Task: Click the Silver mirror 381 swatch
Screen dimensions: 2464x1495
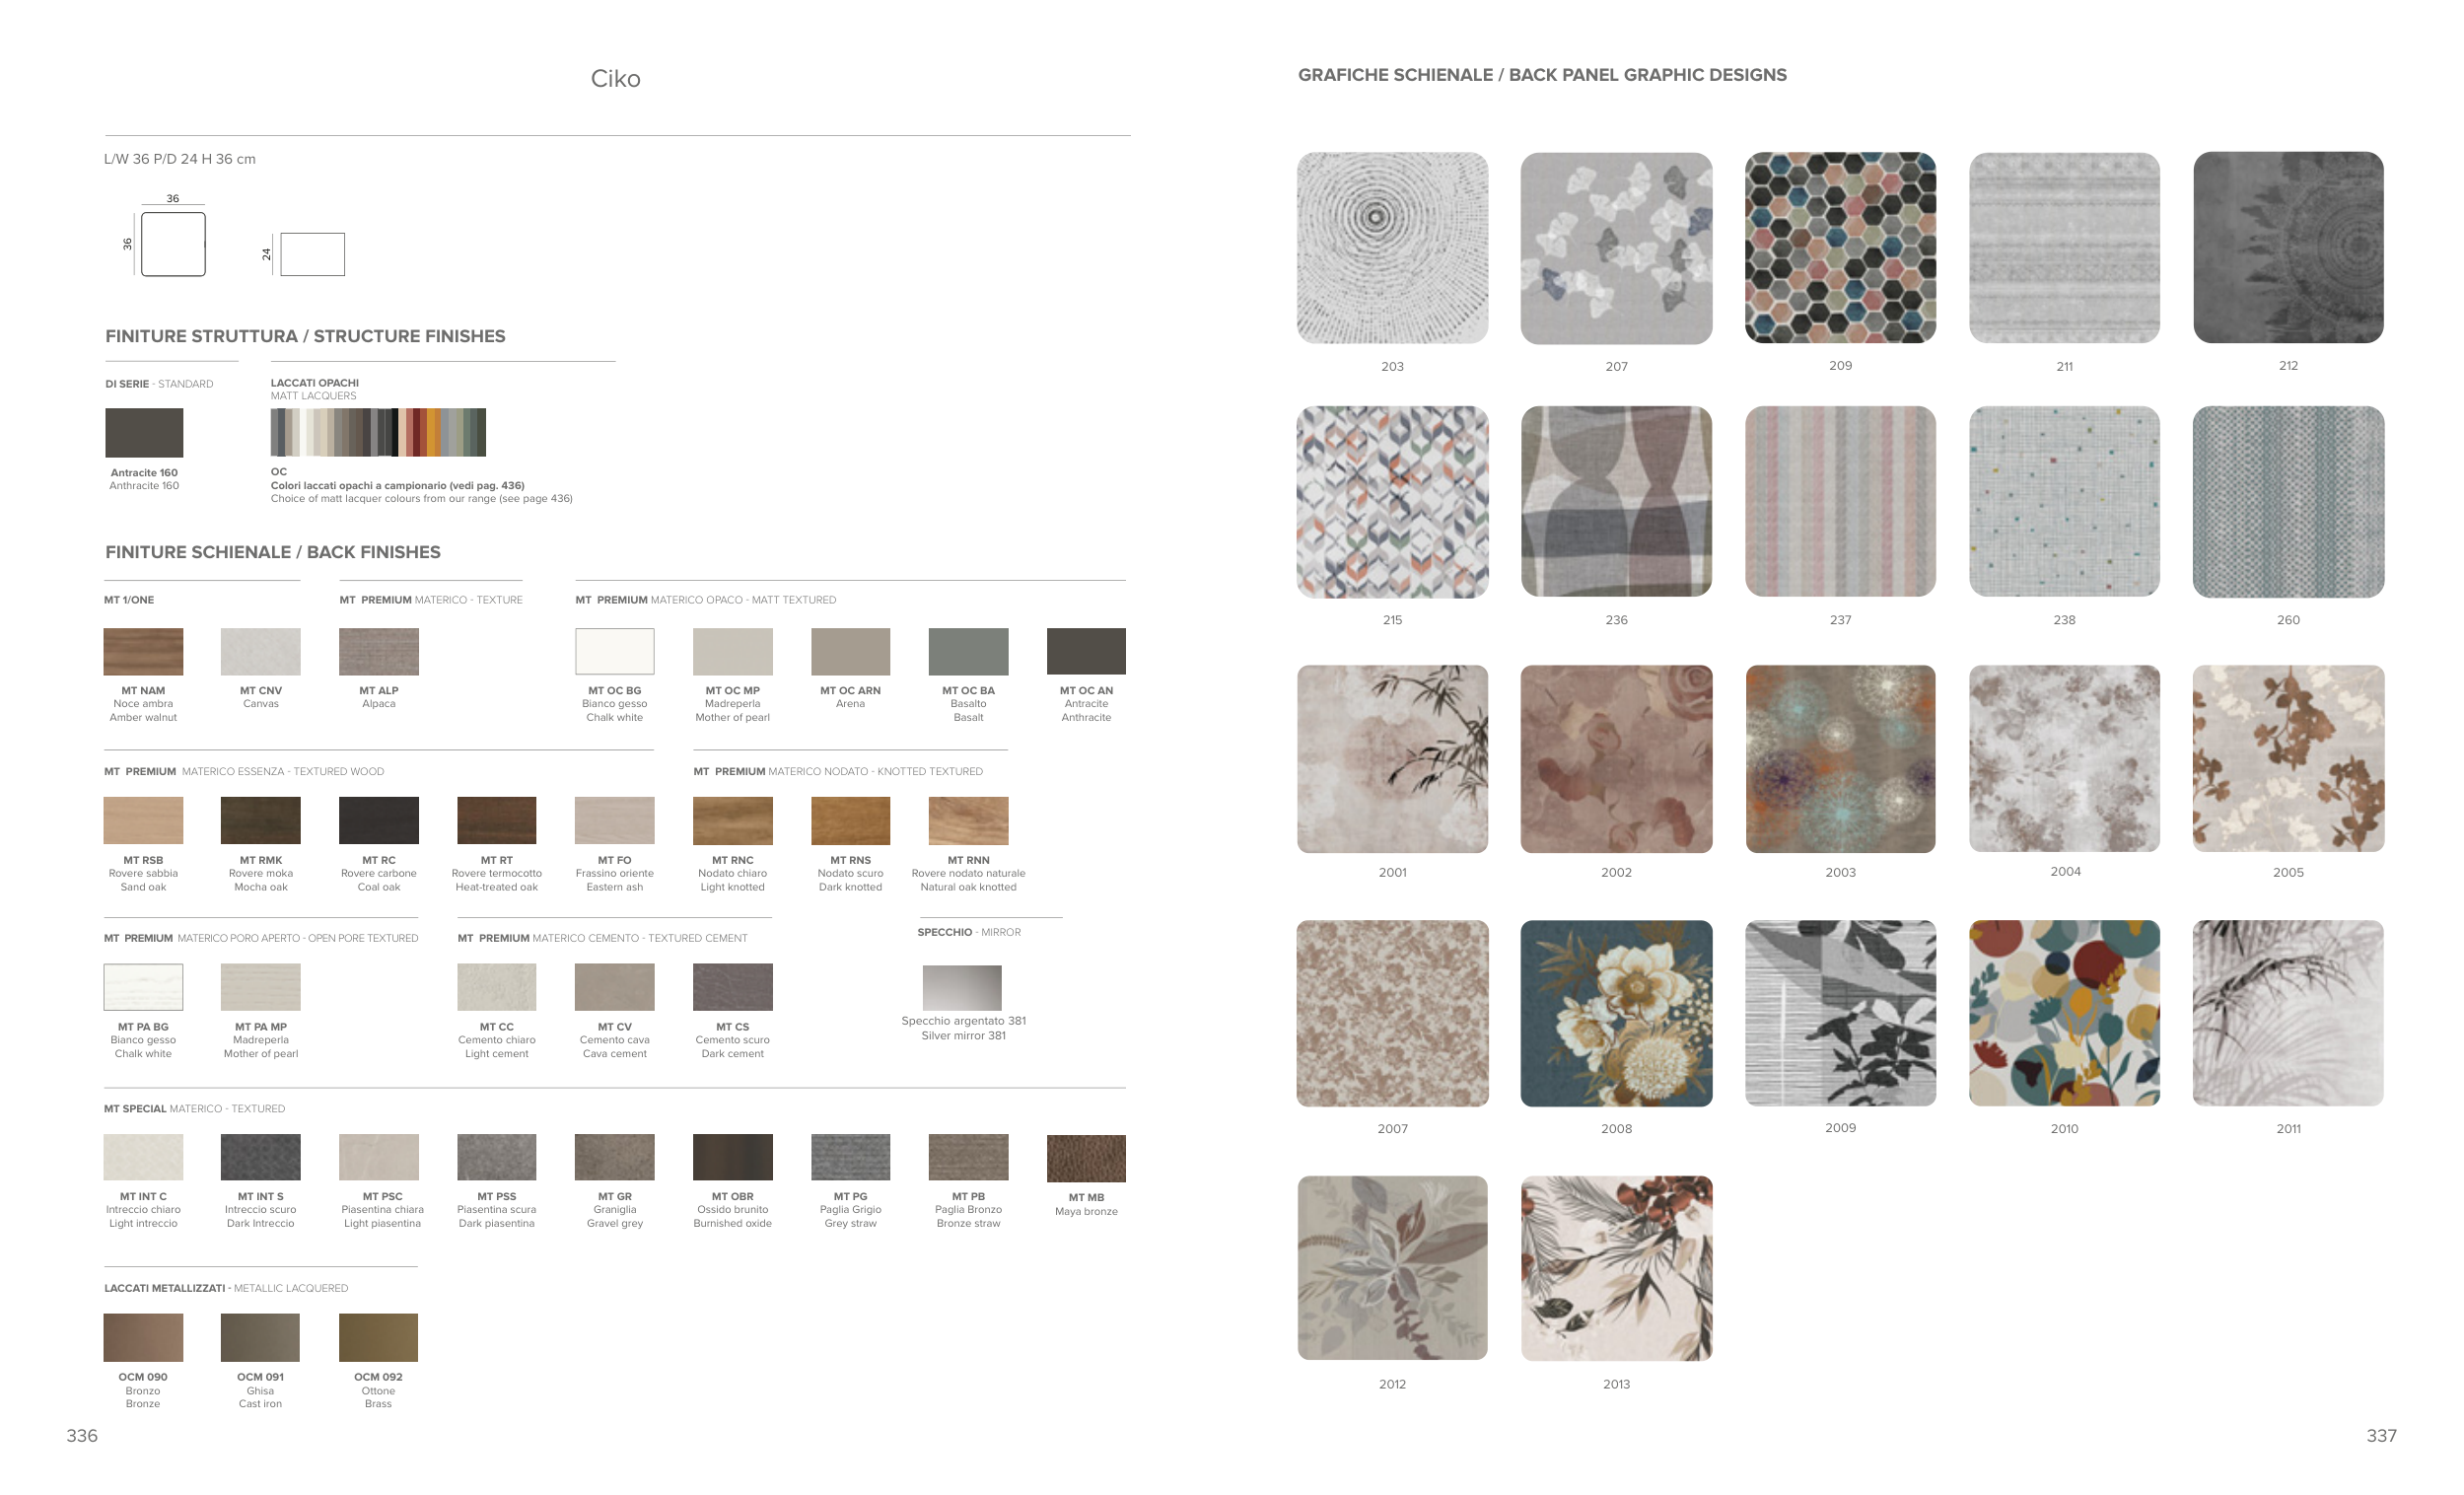Action: point(961,987)
